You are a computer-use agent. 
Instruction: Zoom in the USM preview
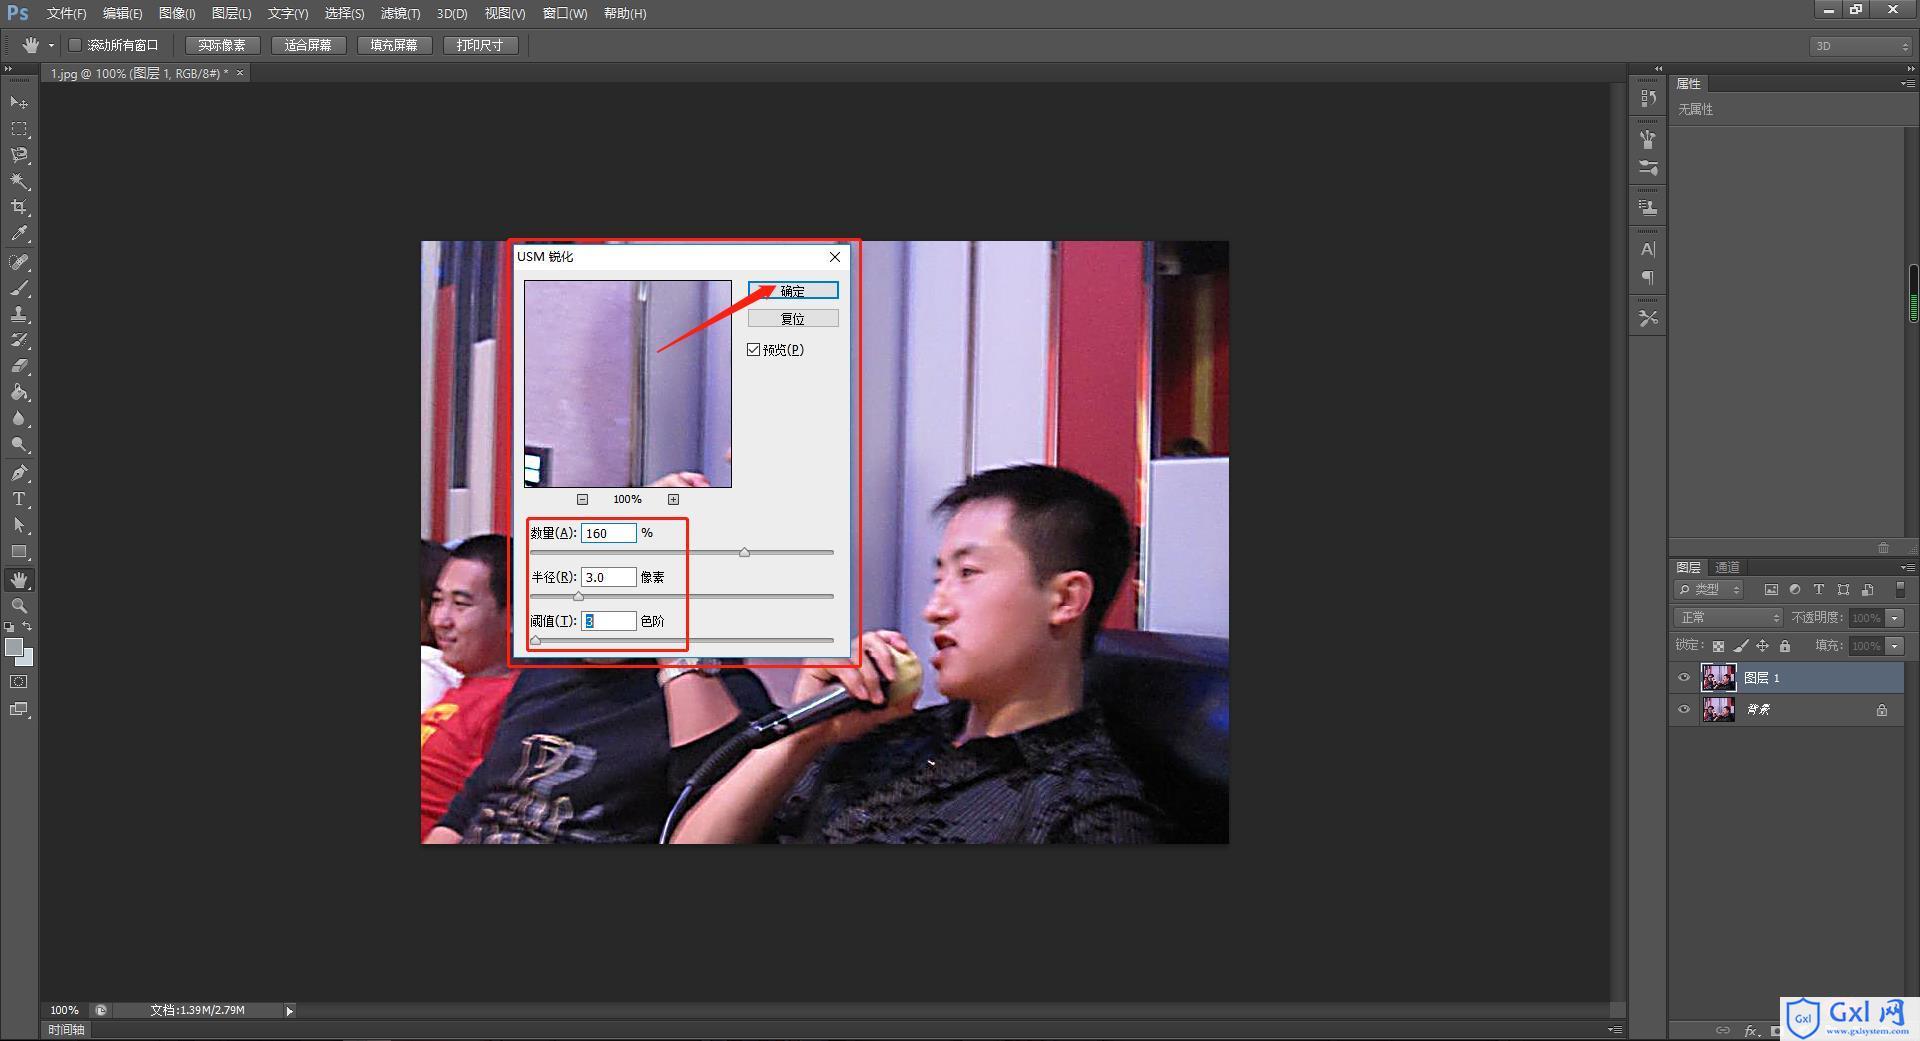(x=673, y=499)
